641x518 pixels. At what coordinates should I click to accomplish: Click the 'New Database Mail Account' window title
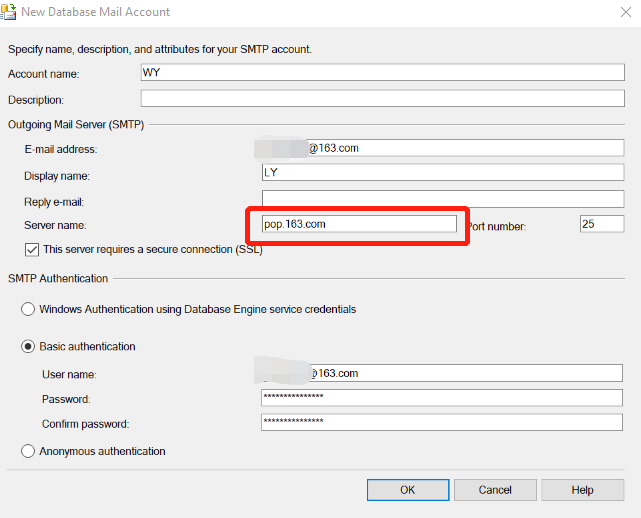tap(95, 12)
